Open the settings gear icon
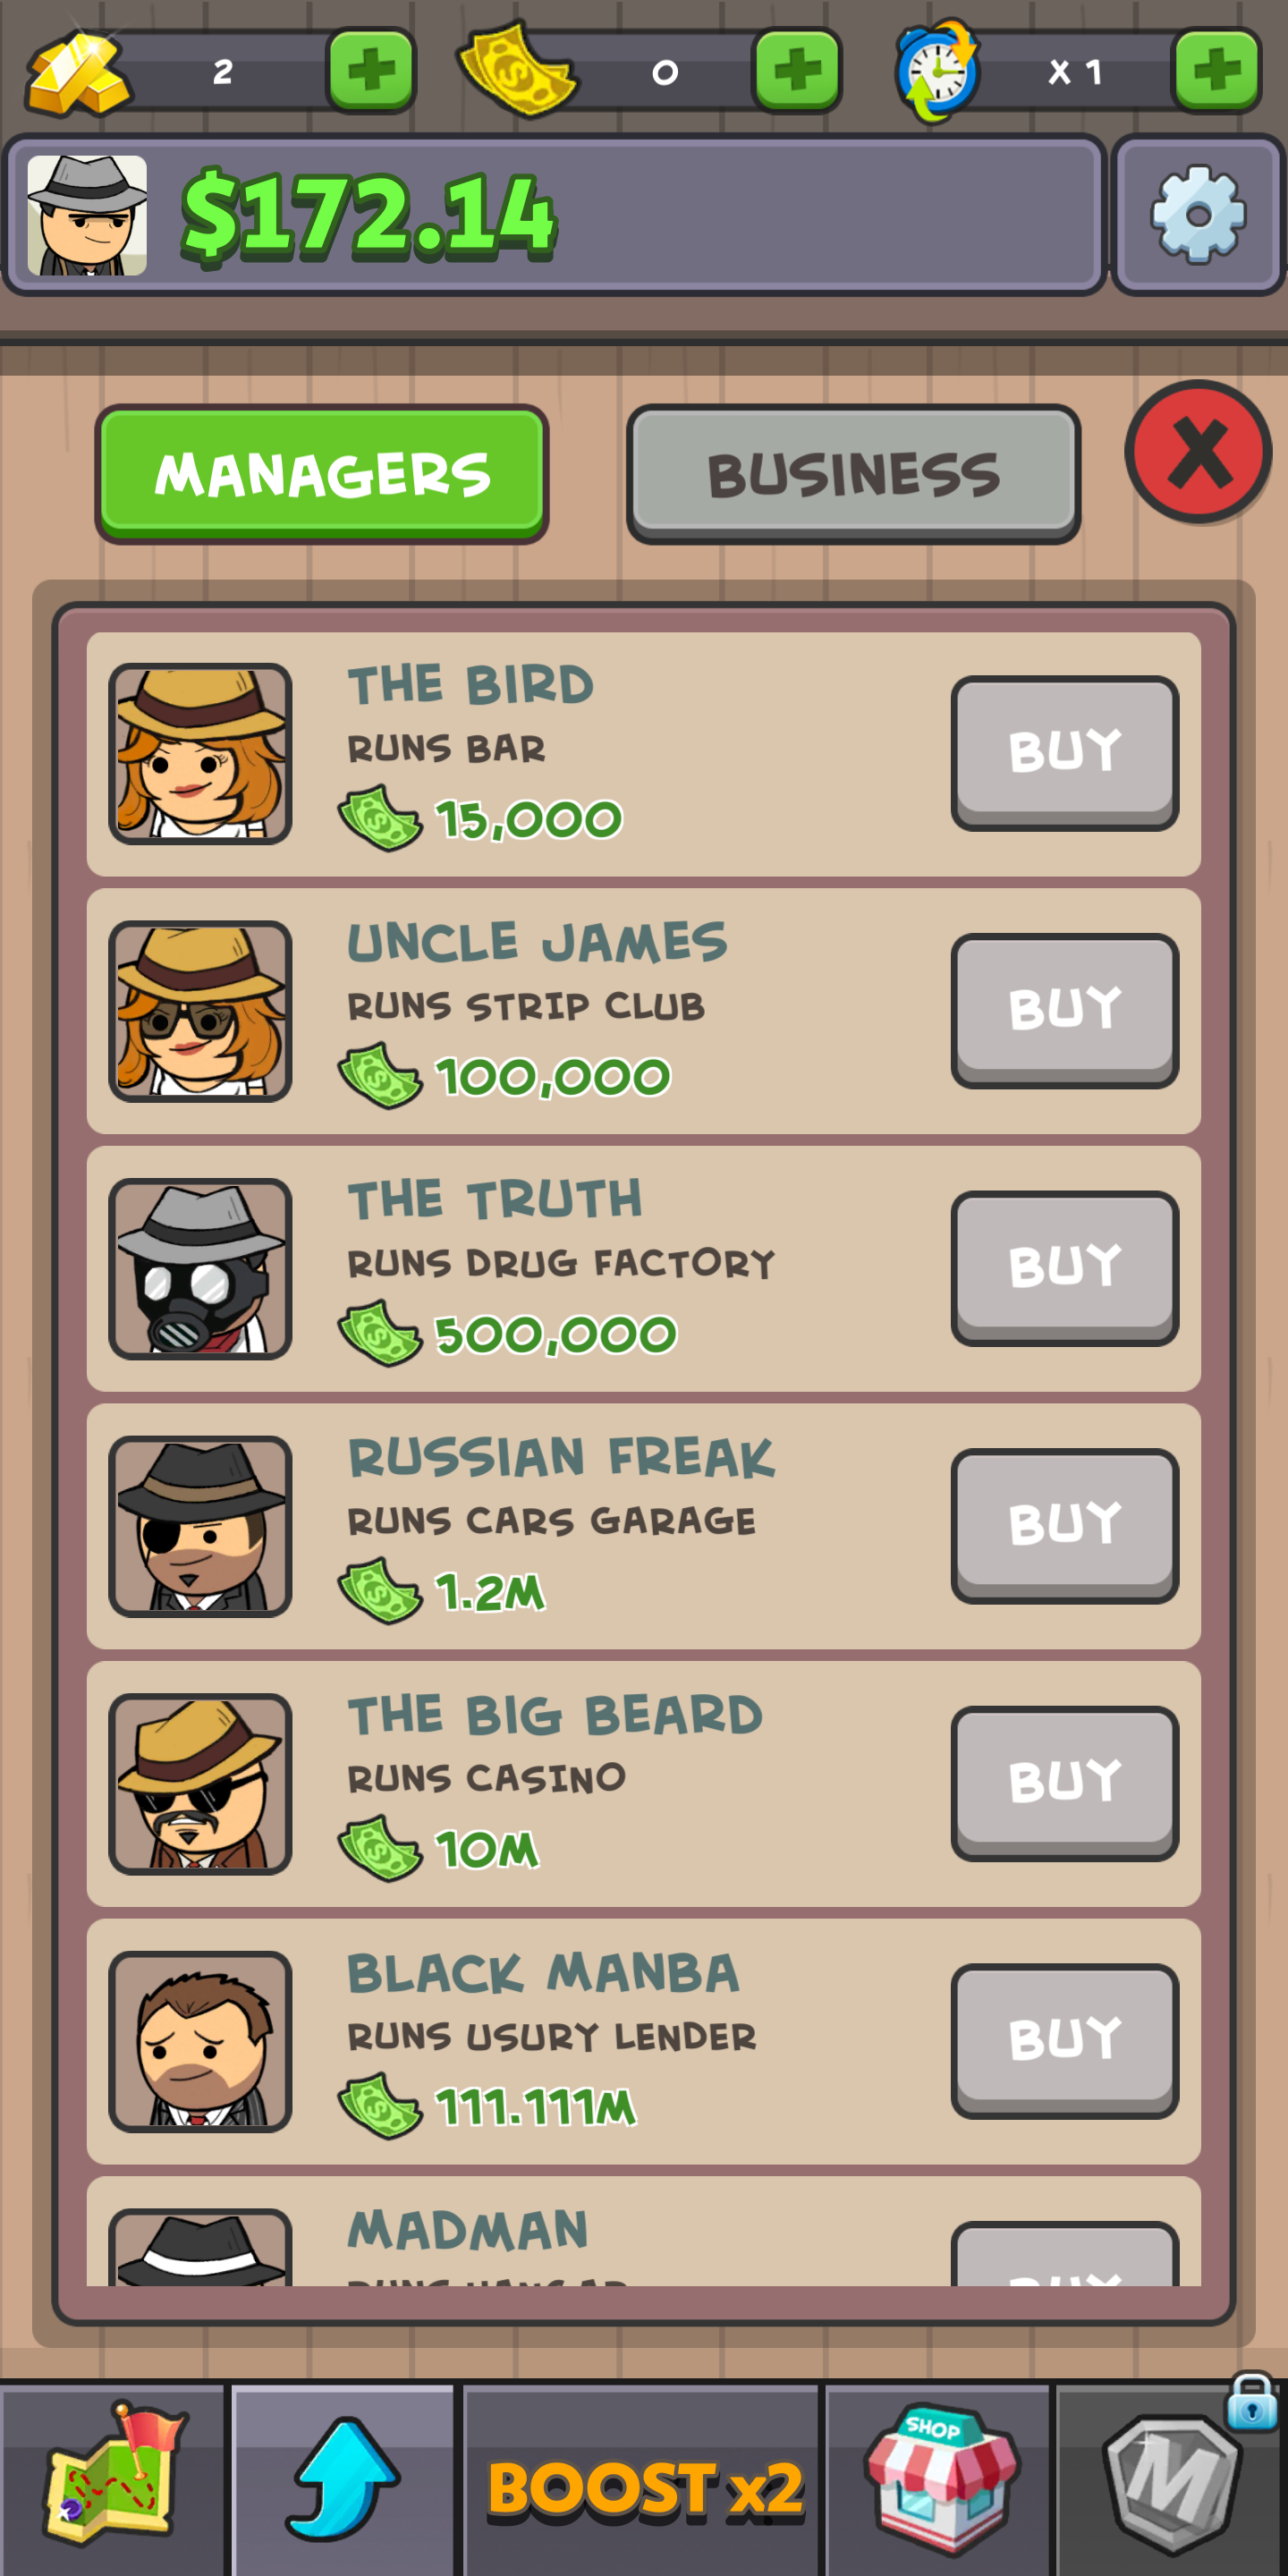The image size is (1288, 2576). pyautogui.click(x=1198, y=215)
